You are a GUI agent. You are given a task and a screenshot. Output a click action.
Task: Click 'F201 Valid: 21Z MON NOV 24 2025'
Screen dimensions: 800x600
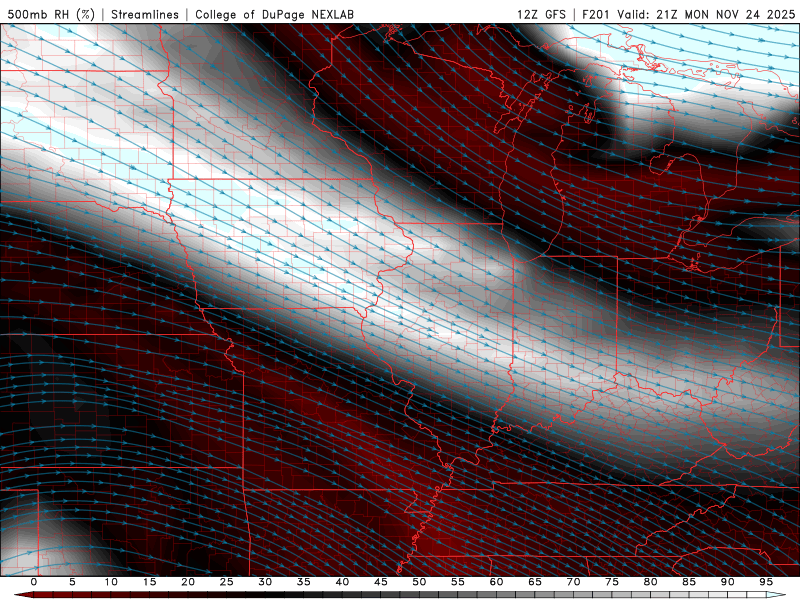click(689, 14)
